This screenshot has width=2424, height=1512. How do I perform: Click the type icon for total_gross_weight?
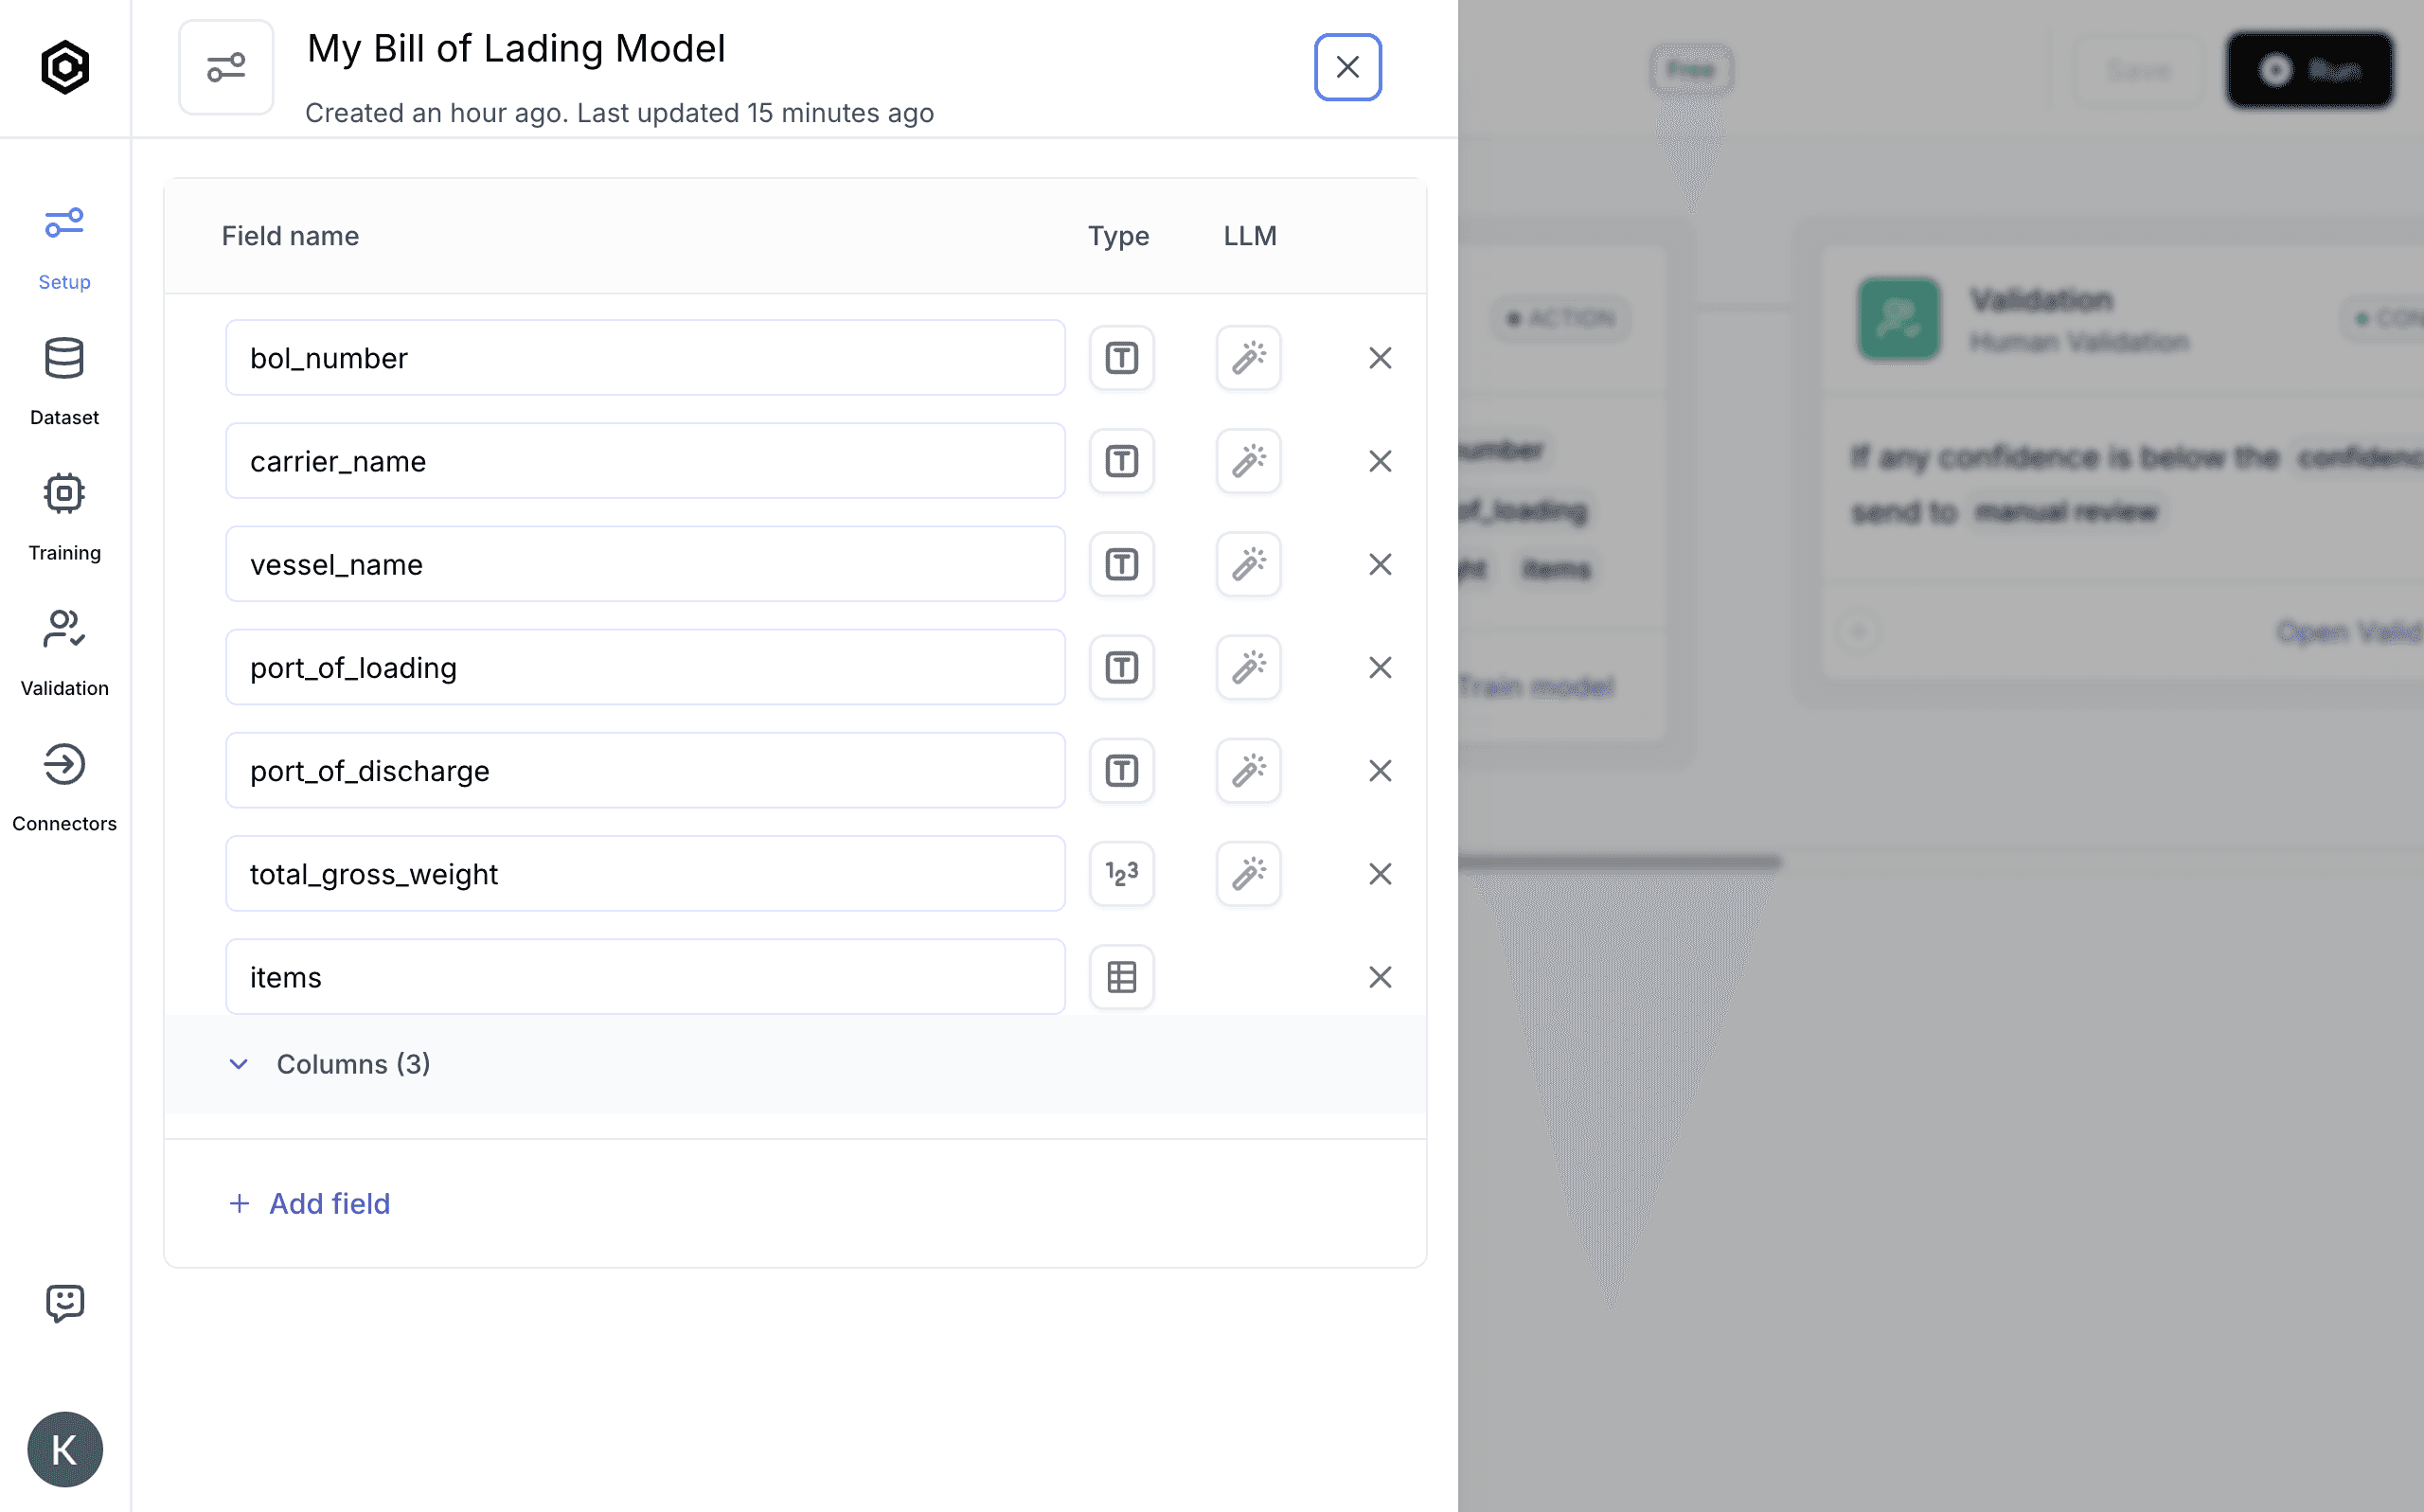1121,873
